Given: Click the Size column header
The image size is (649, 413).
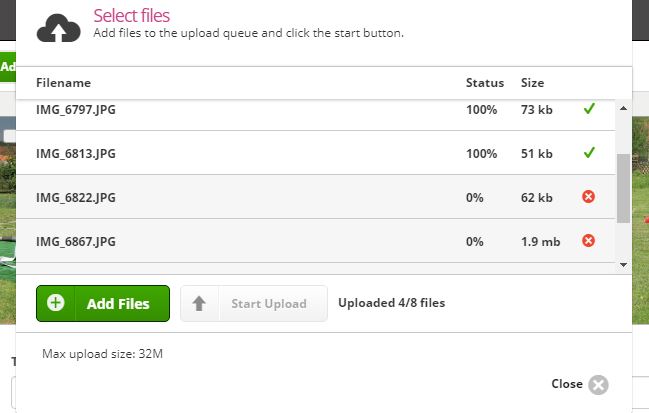Looking at the screenshot, I should point(532,83).
